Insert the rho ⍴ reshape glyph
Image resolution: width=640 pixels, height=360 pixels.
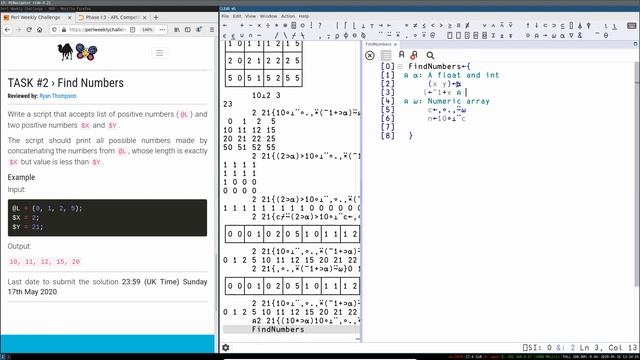pos(337,36)
